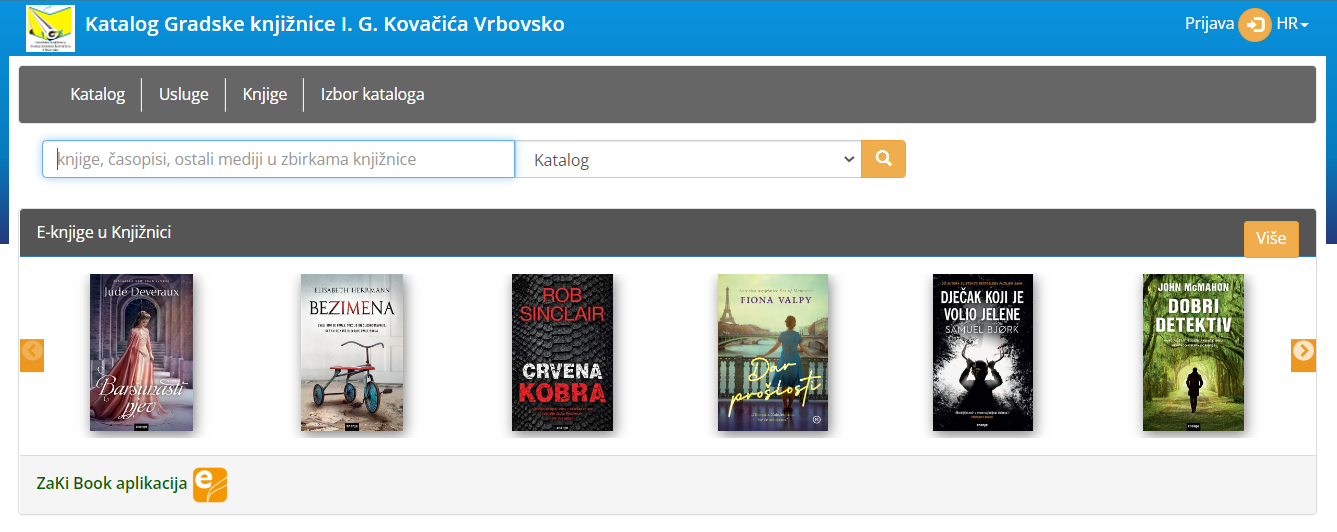Click the Prijava login icon
This screenshot has width=1337, height=532.
[x=1254, y=24]
